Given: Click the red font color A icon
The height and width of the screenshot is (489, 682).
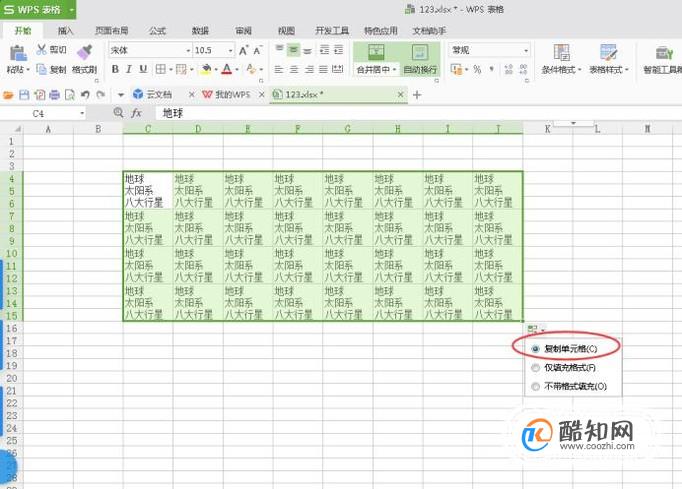Looking at the screenshot, I should [x=227, y=69].
